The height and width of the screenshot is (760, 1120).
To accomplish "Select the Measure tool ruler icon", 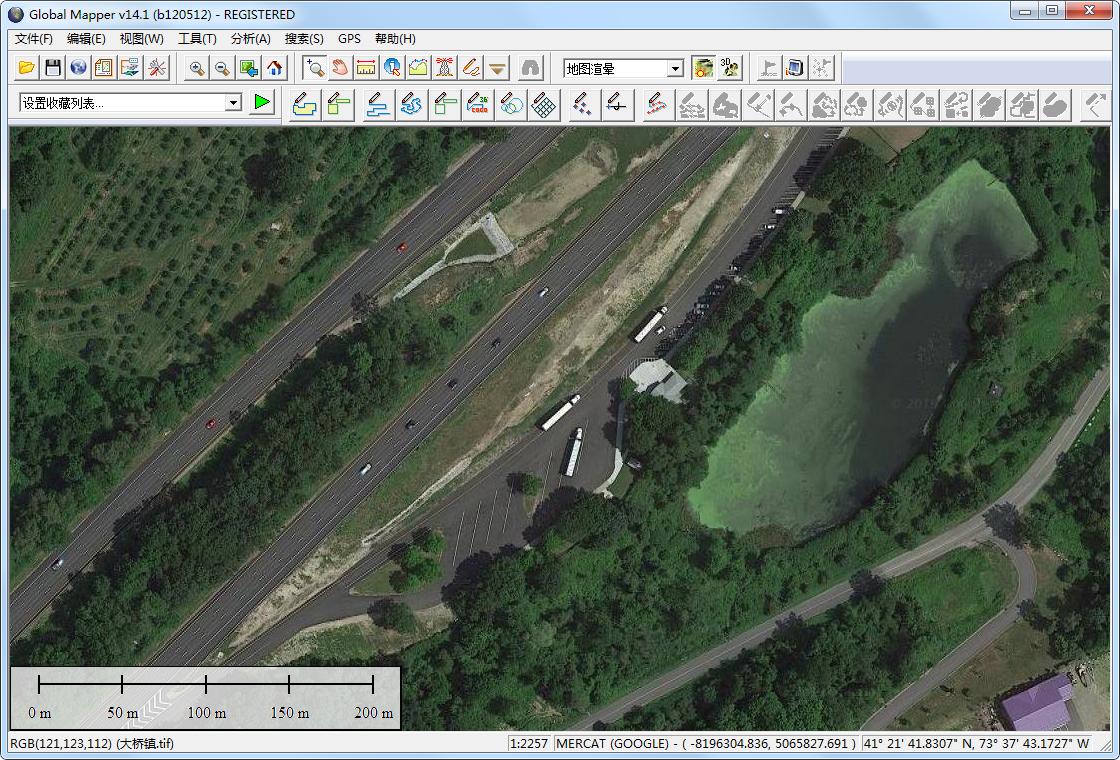I will coord(366,68).
